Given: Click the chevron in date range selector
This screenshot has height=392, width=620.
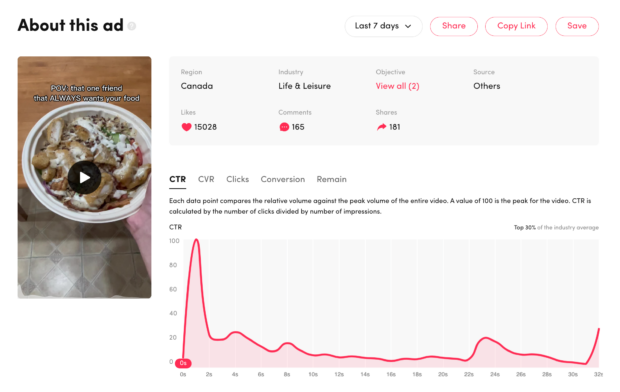Looking at the screenshot, I should (408, 27).
